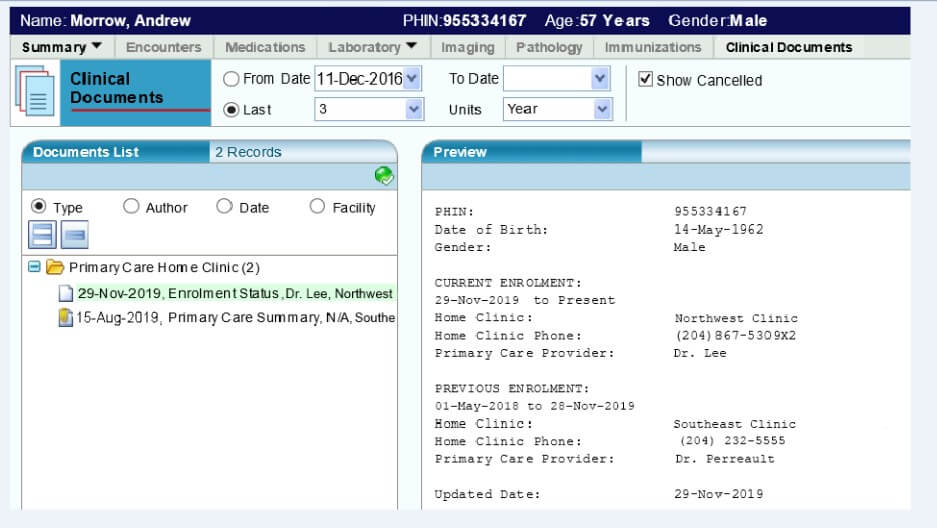The image size is (937, 528).
Task: Click the Dr. Lee primary care provider value
Action: tap(700, 353)
